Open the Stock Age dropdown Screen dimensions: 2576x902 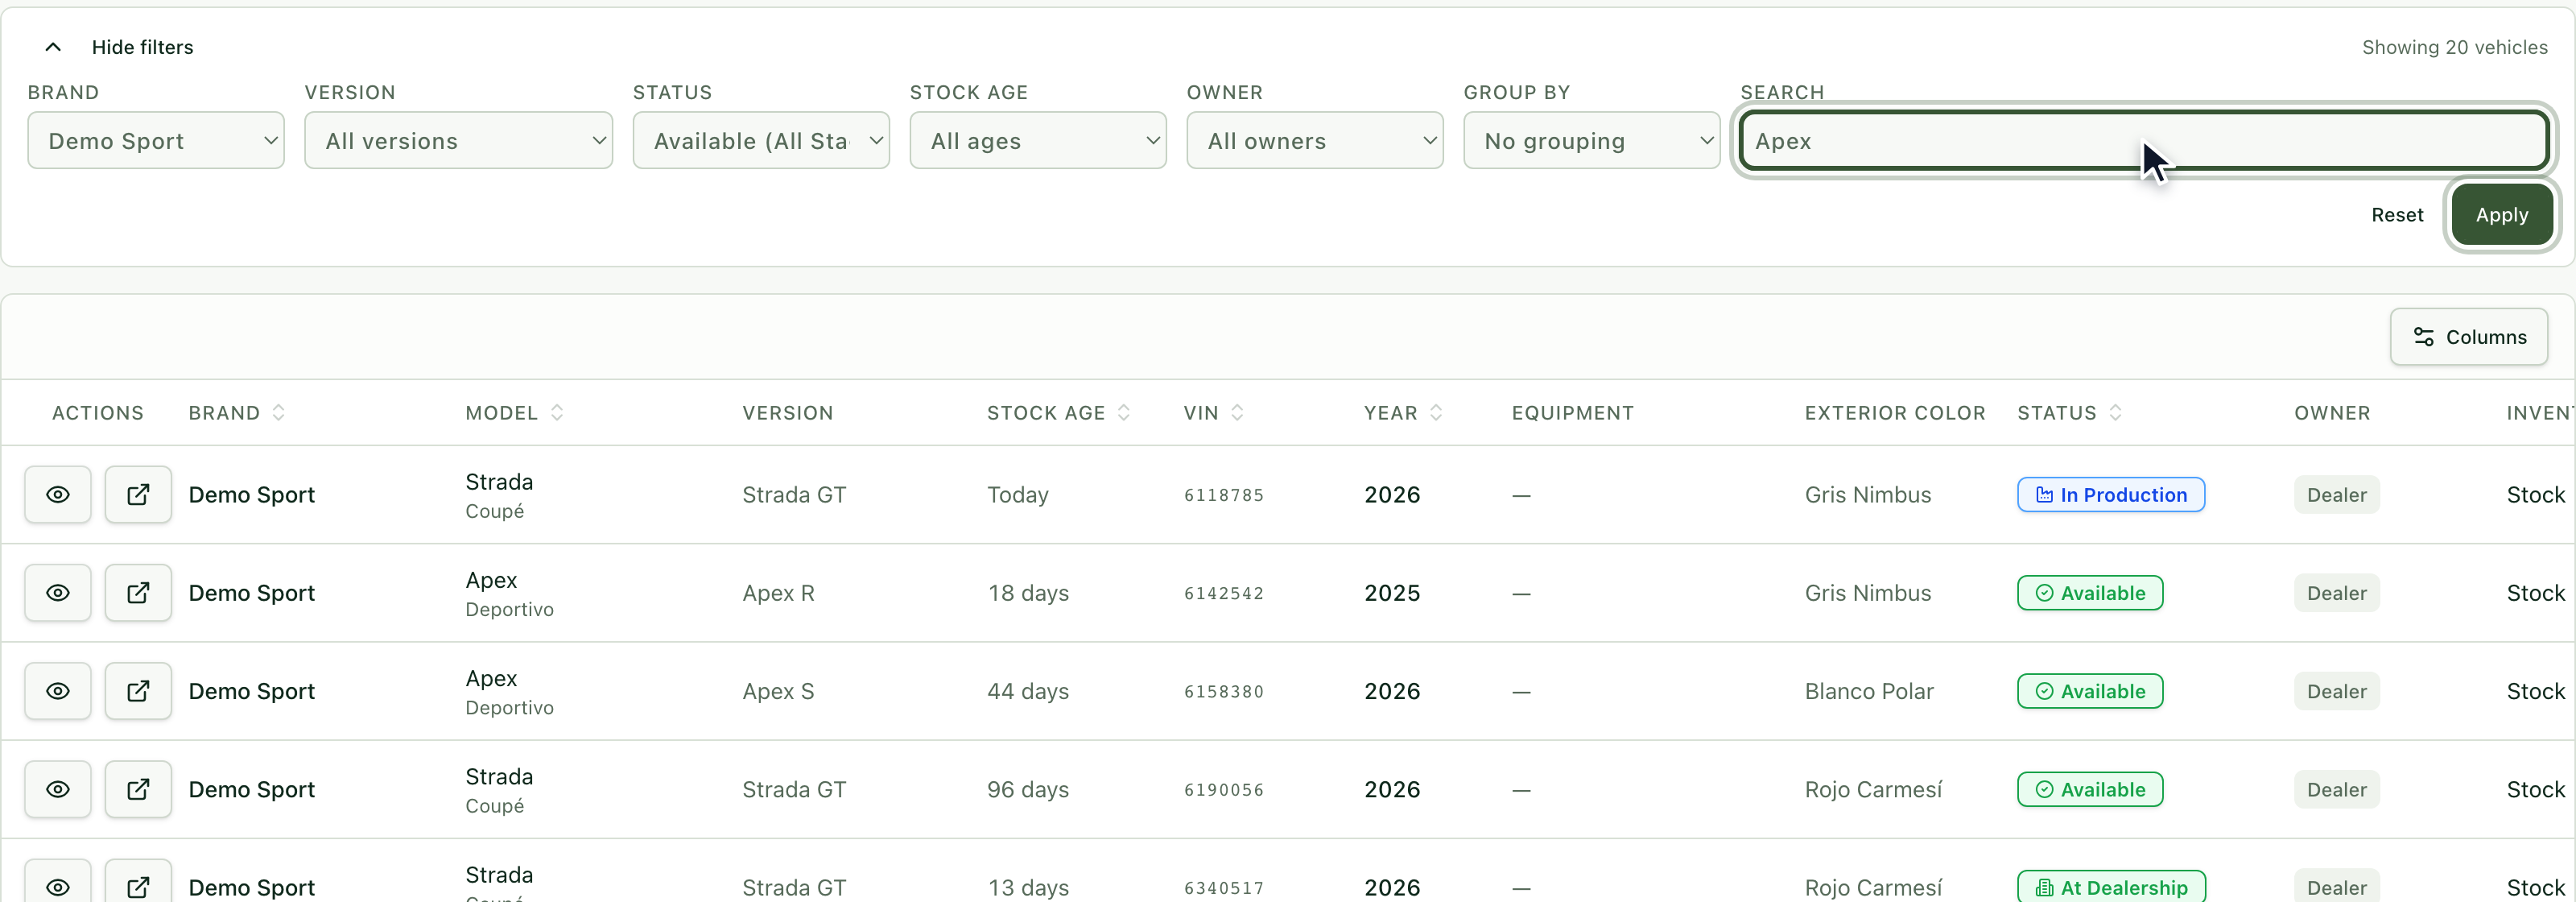[x=1038, y=140]
